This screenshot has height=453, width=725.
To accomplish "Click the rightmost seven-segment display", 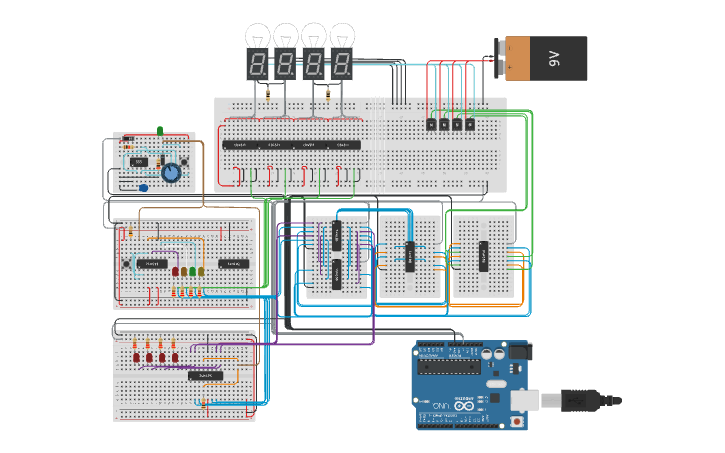I will point(343,66).
